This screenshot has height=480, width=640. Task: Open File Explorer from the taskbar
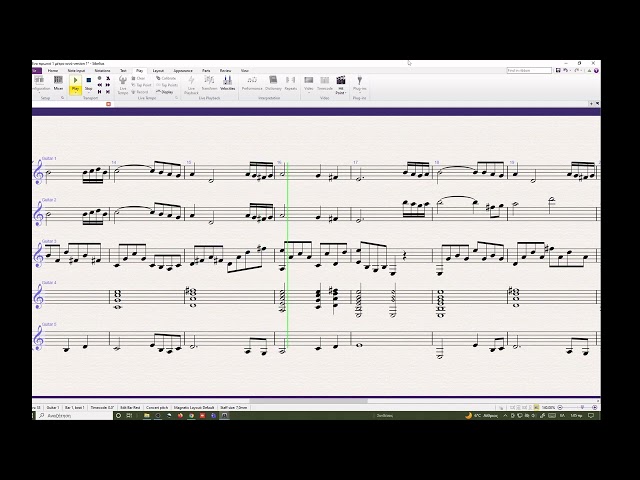point(147,416)
